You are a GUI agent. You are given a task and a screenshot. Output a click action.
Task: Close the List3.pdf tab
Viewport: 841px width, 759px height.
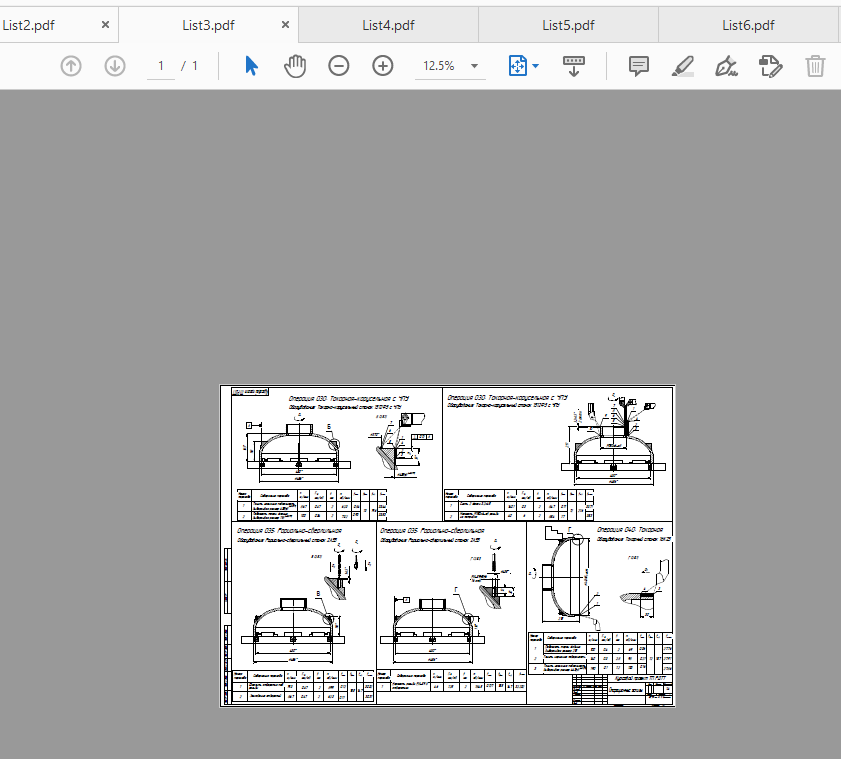[286, 25]
